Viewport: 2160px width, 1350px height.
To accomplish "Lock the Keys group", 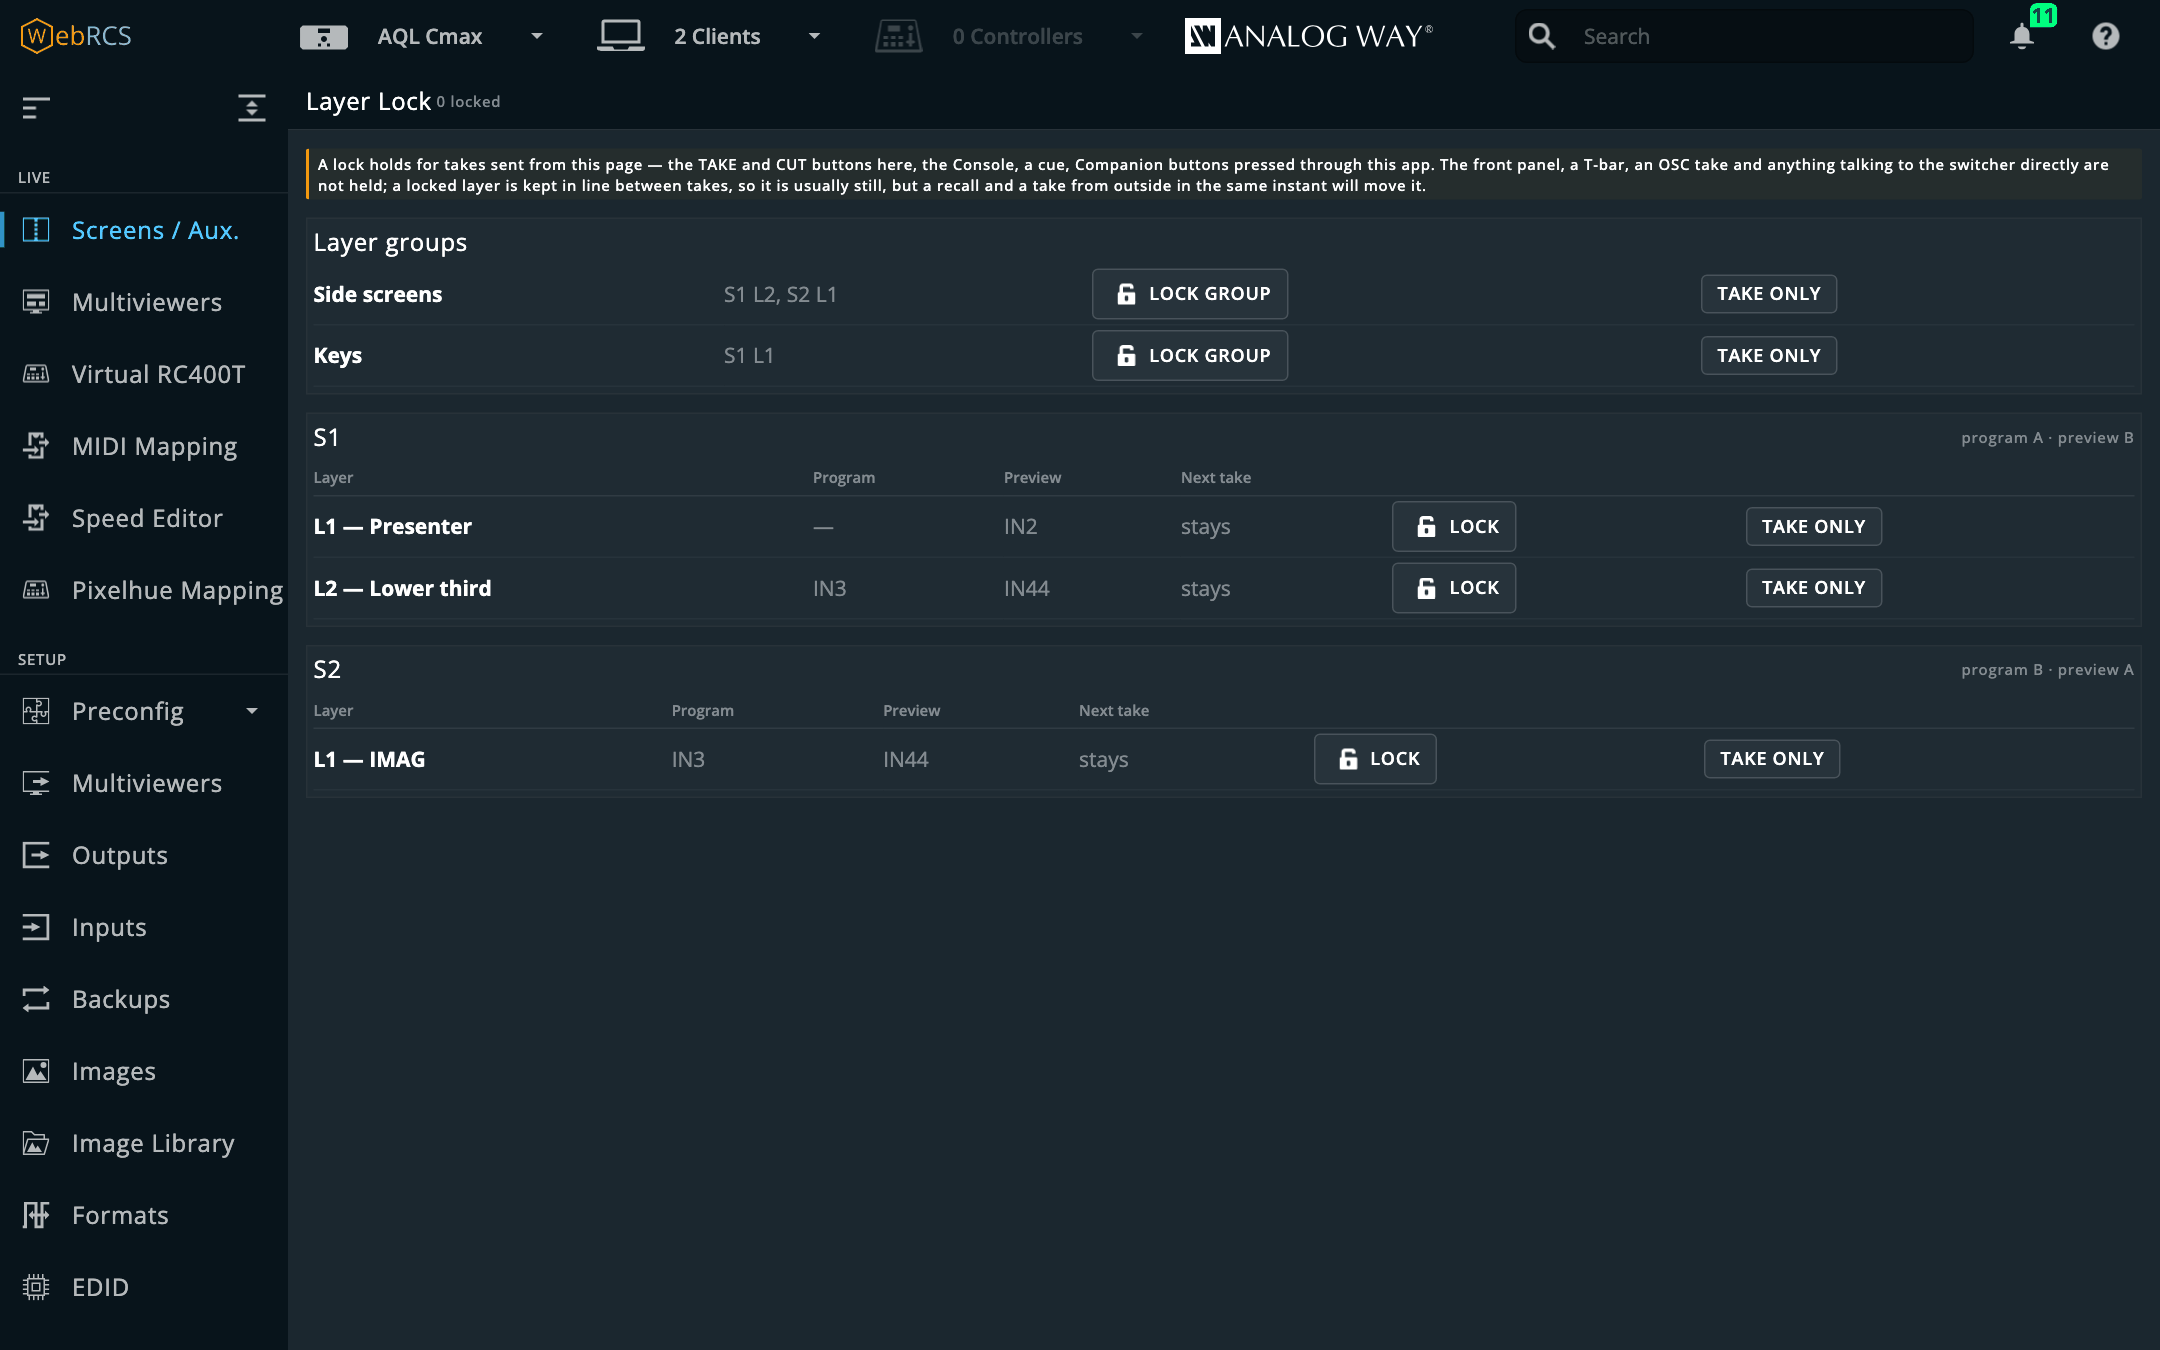I will point(1189,356).
